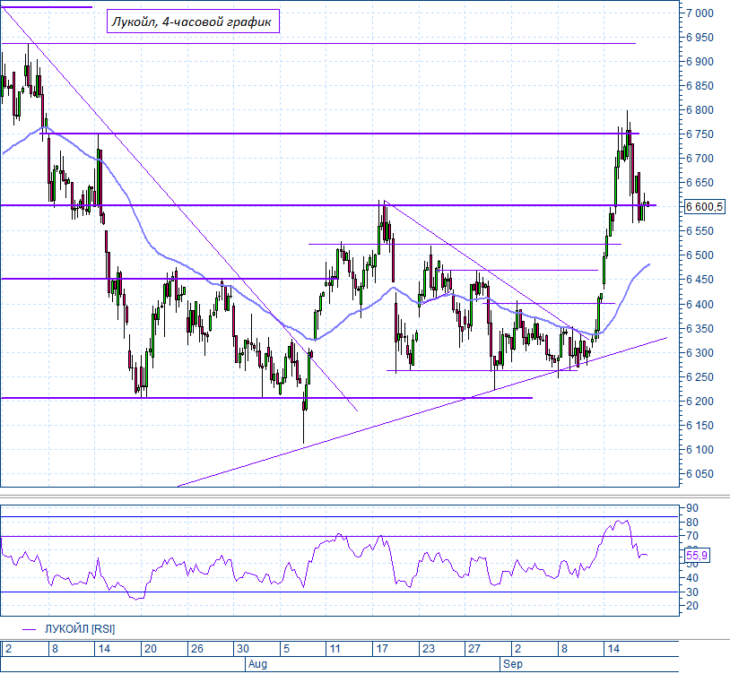The width and height of the screenshot is (730, 674).
Task: Click the RSI axis label 80
Action: pyautogui.click(x=692, y=522)
